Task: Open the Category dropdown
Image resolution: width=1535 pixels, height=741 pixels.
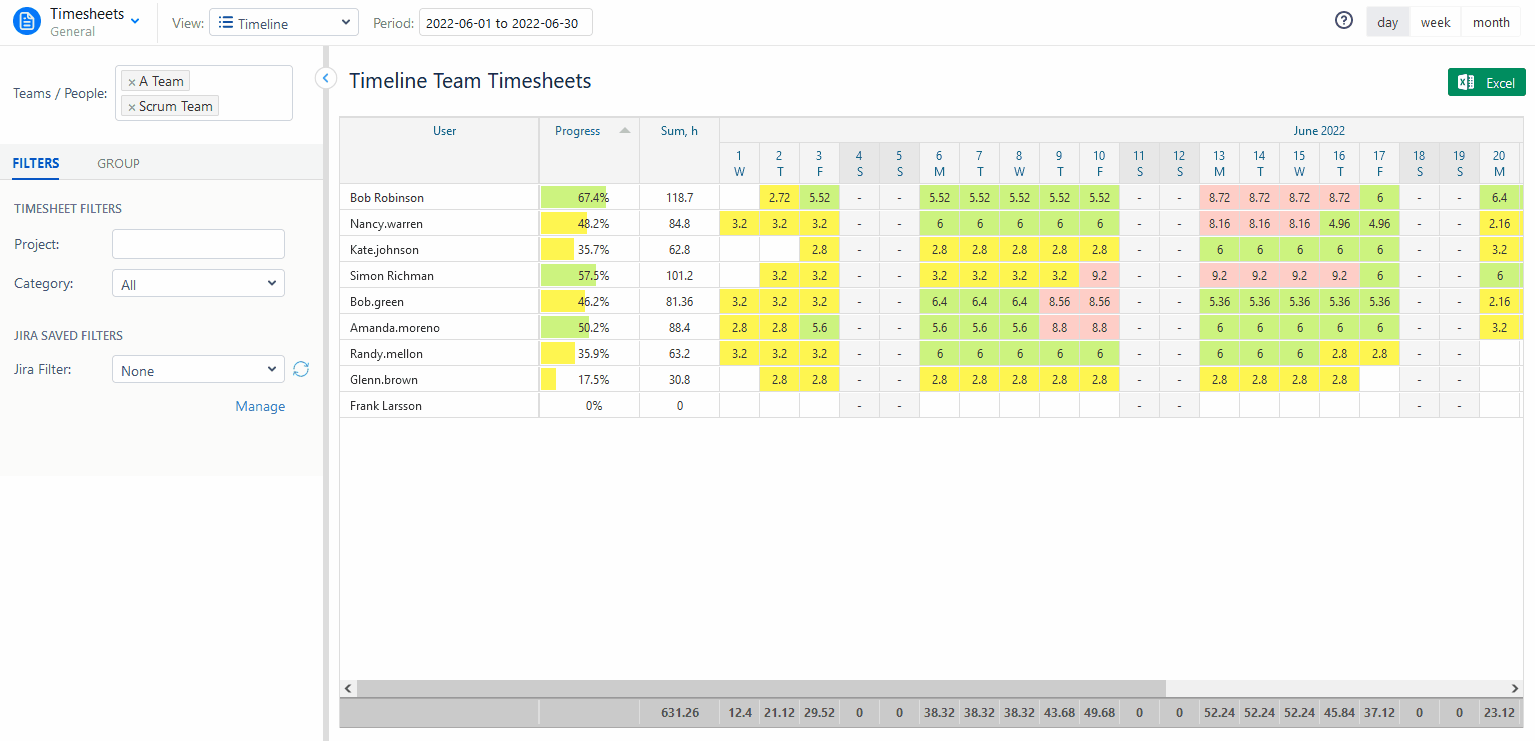Action: click(x=198, y=284)
